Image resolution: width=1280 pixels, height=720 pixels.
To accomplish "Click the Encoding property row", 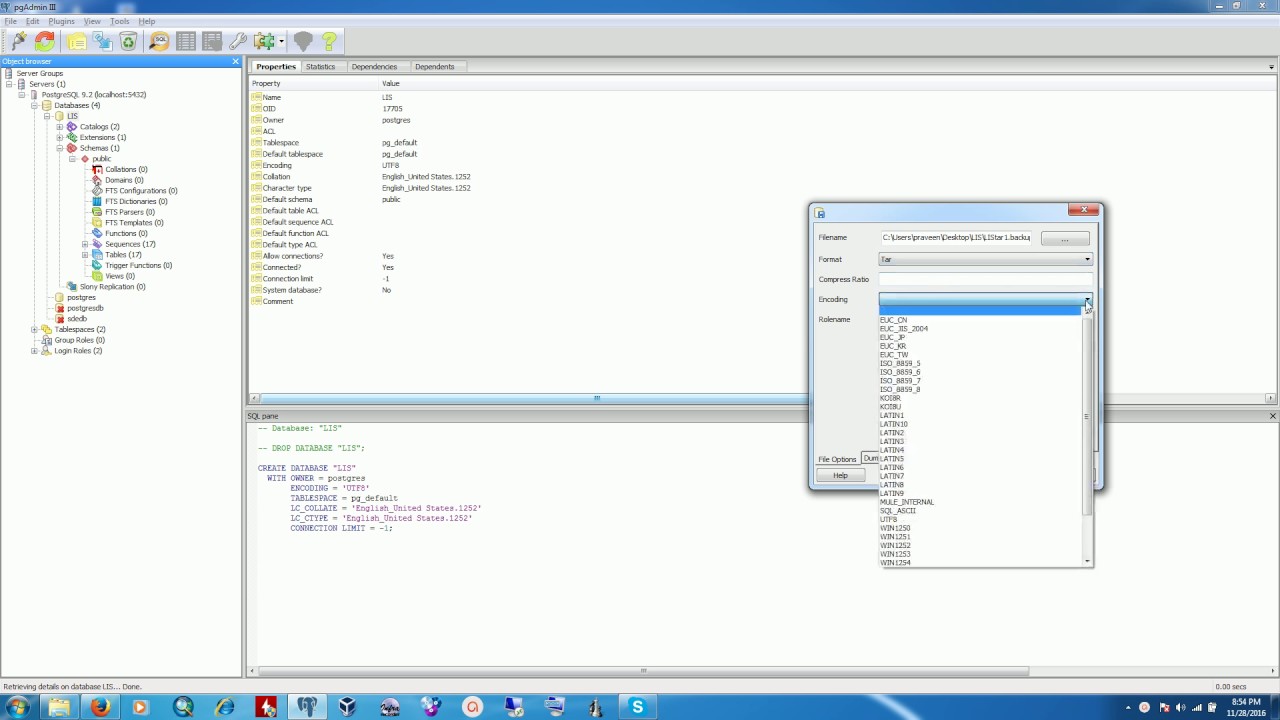I will (760, 165).
